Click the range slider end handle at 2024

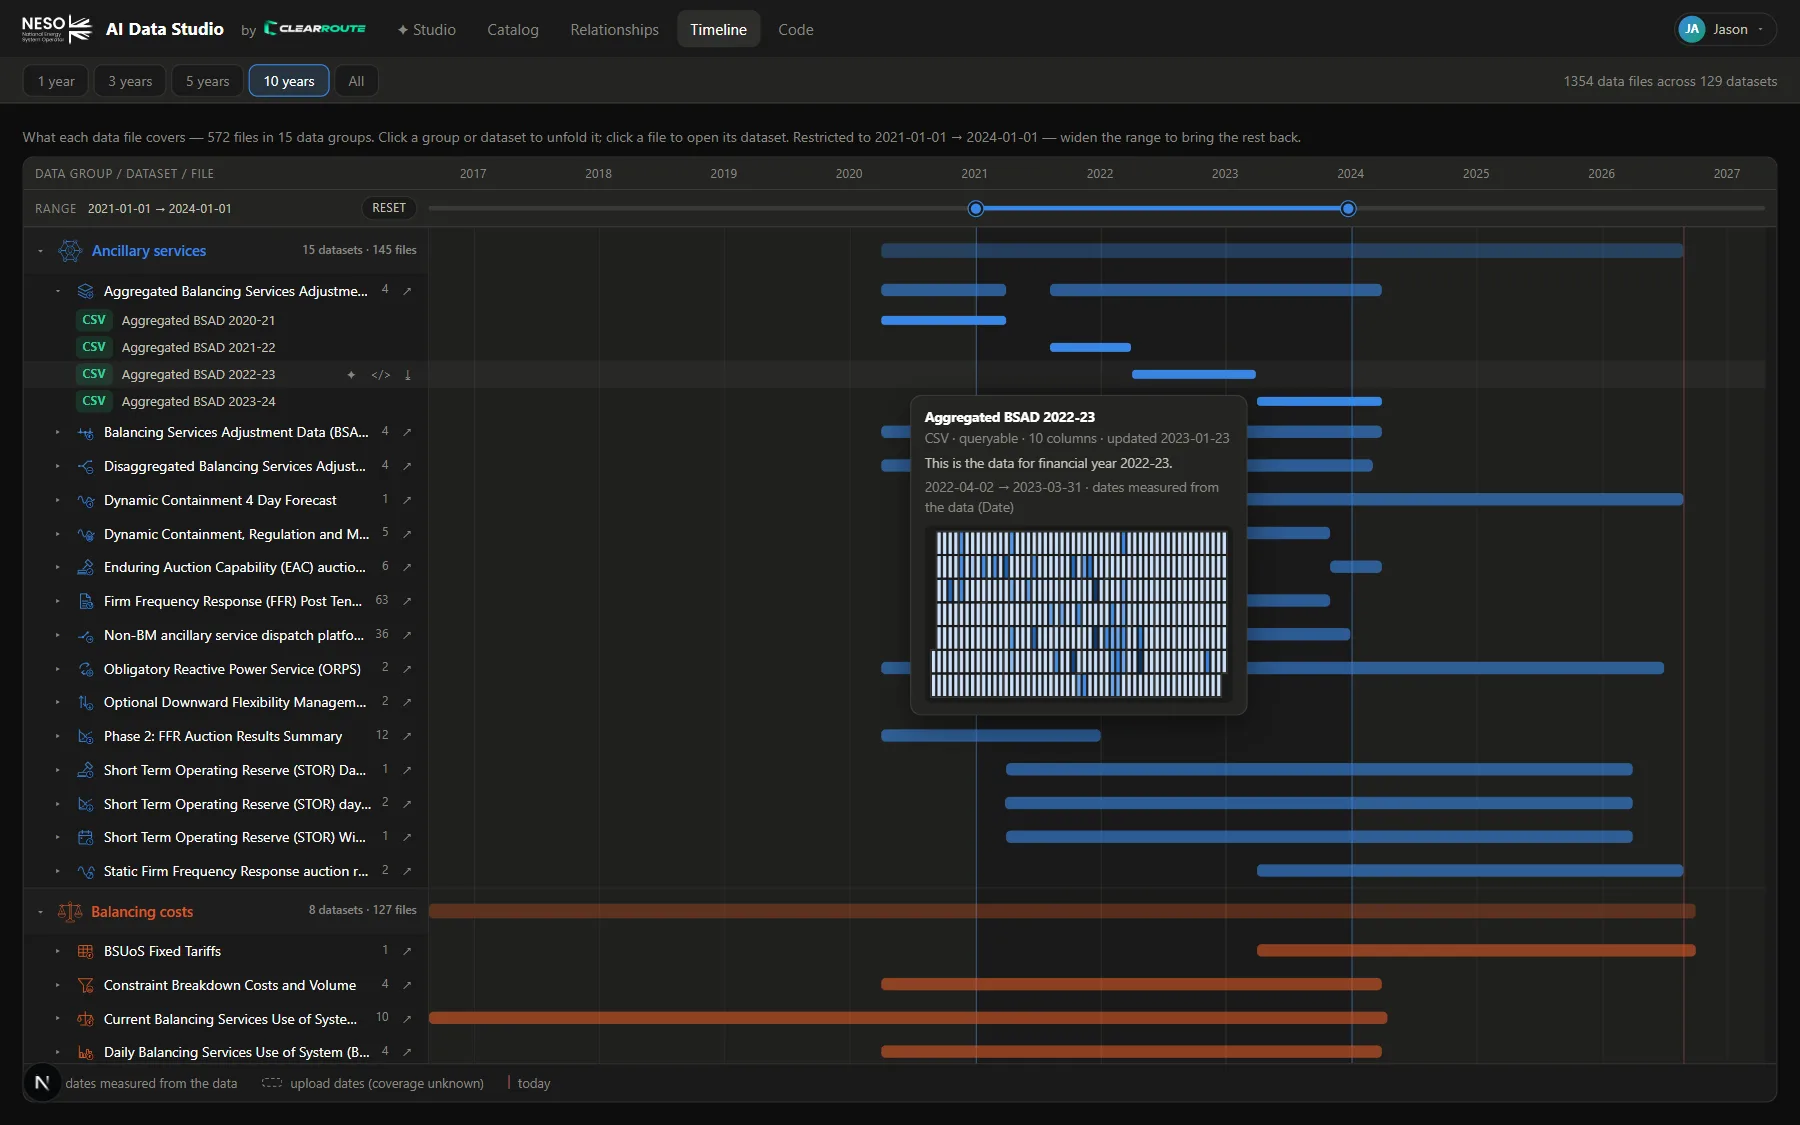(1348, 208)
